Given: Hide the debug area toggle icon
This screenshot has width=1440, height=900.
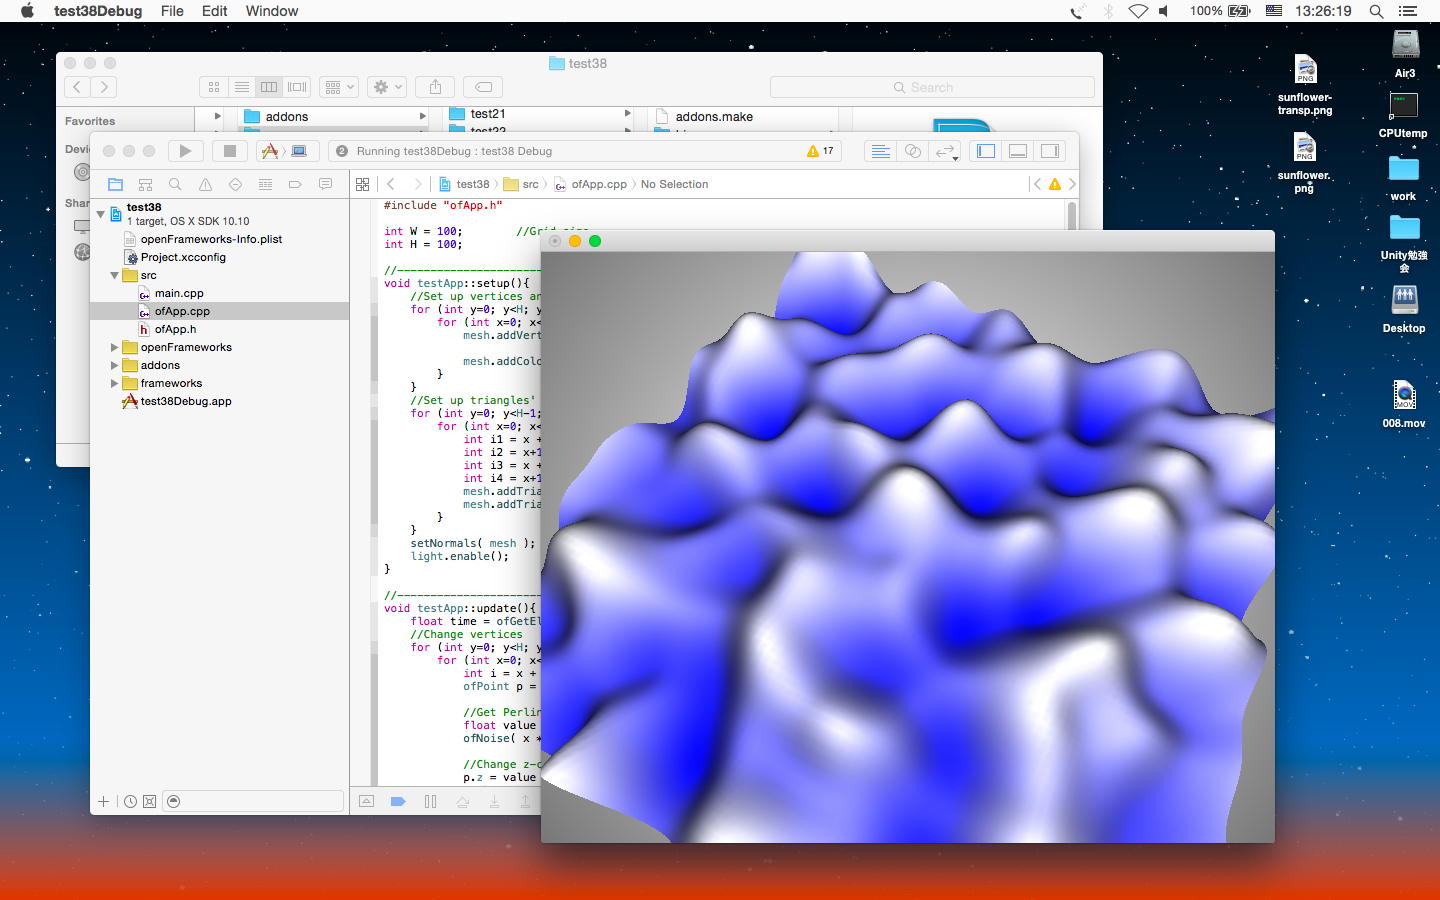Looking at the screenshot, I should [367, 801].
